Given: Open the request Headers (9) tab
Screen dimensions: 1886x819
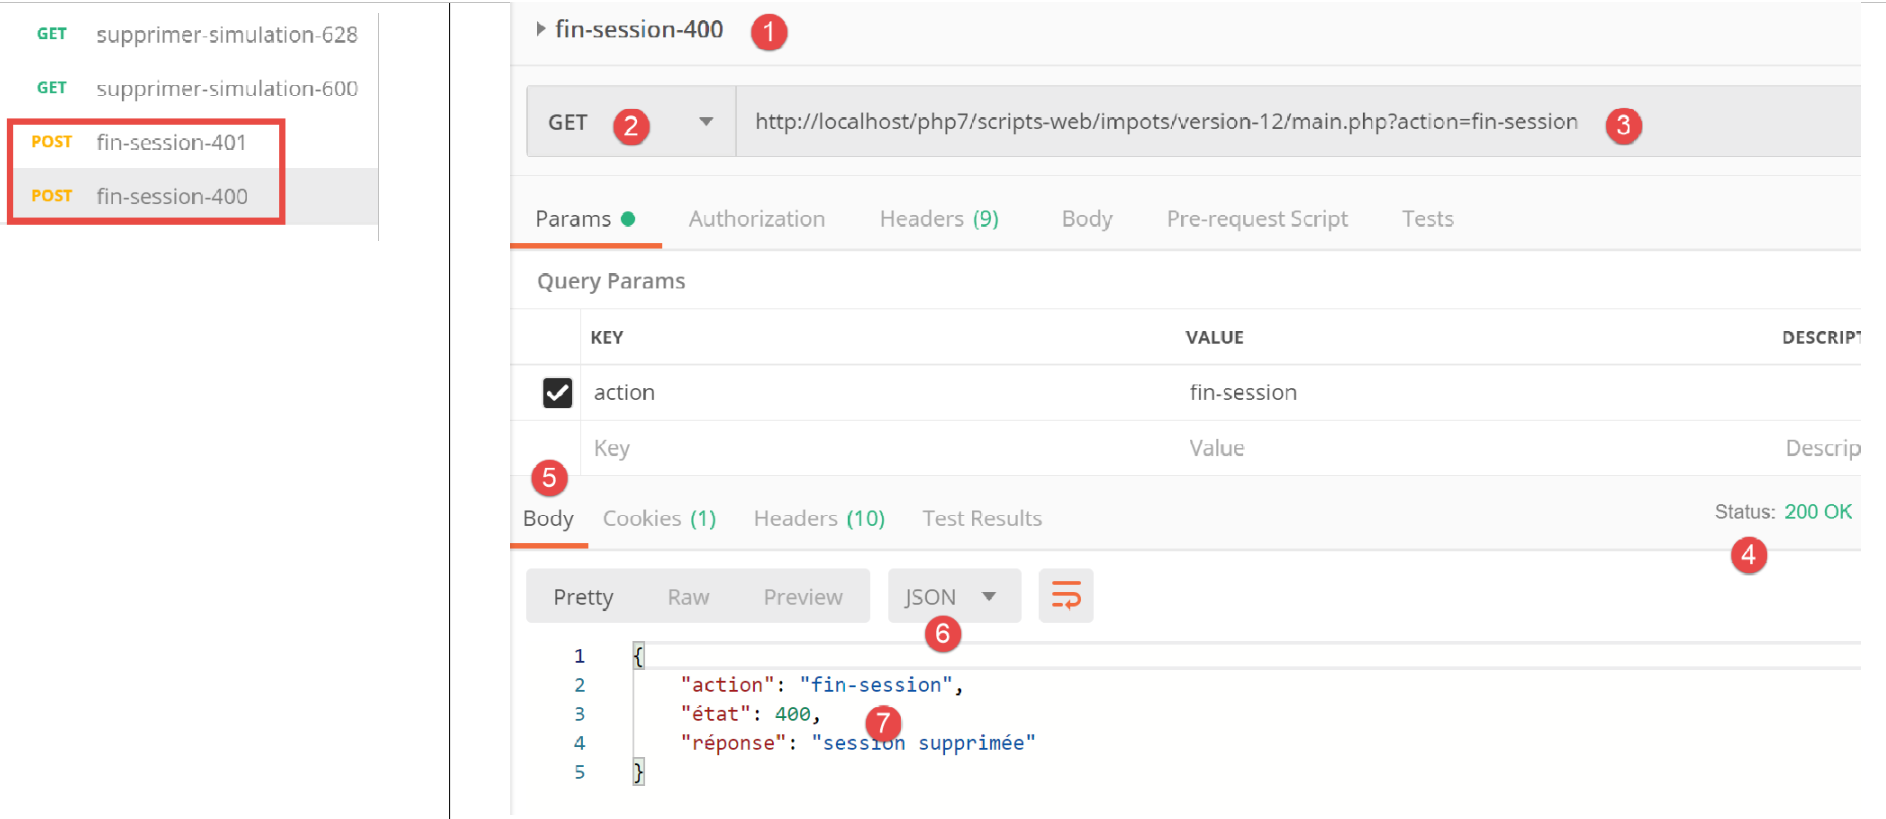Looking at the screenshot, I should [938, 219].
